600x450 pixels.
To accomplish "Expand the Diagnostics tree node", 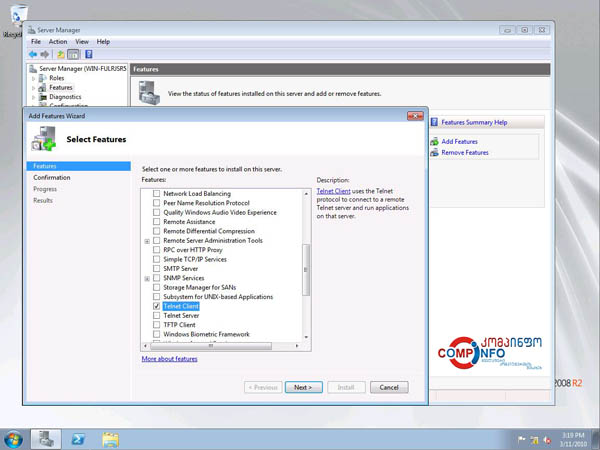I will (34, 97).
